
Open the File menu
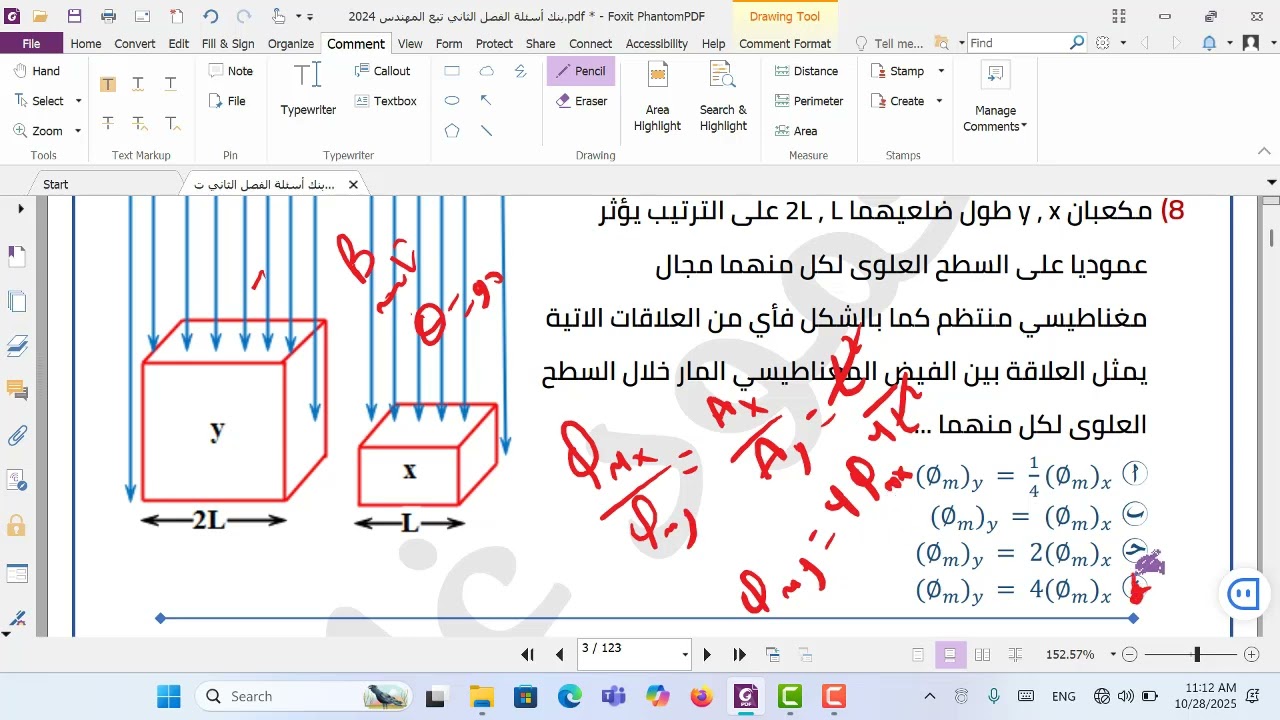pos(31,43)
